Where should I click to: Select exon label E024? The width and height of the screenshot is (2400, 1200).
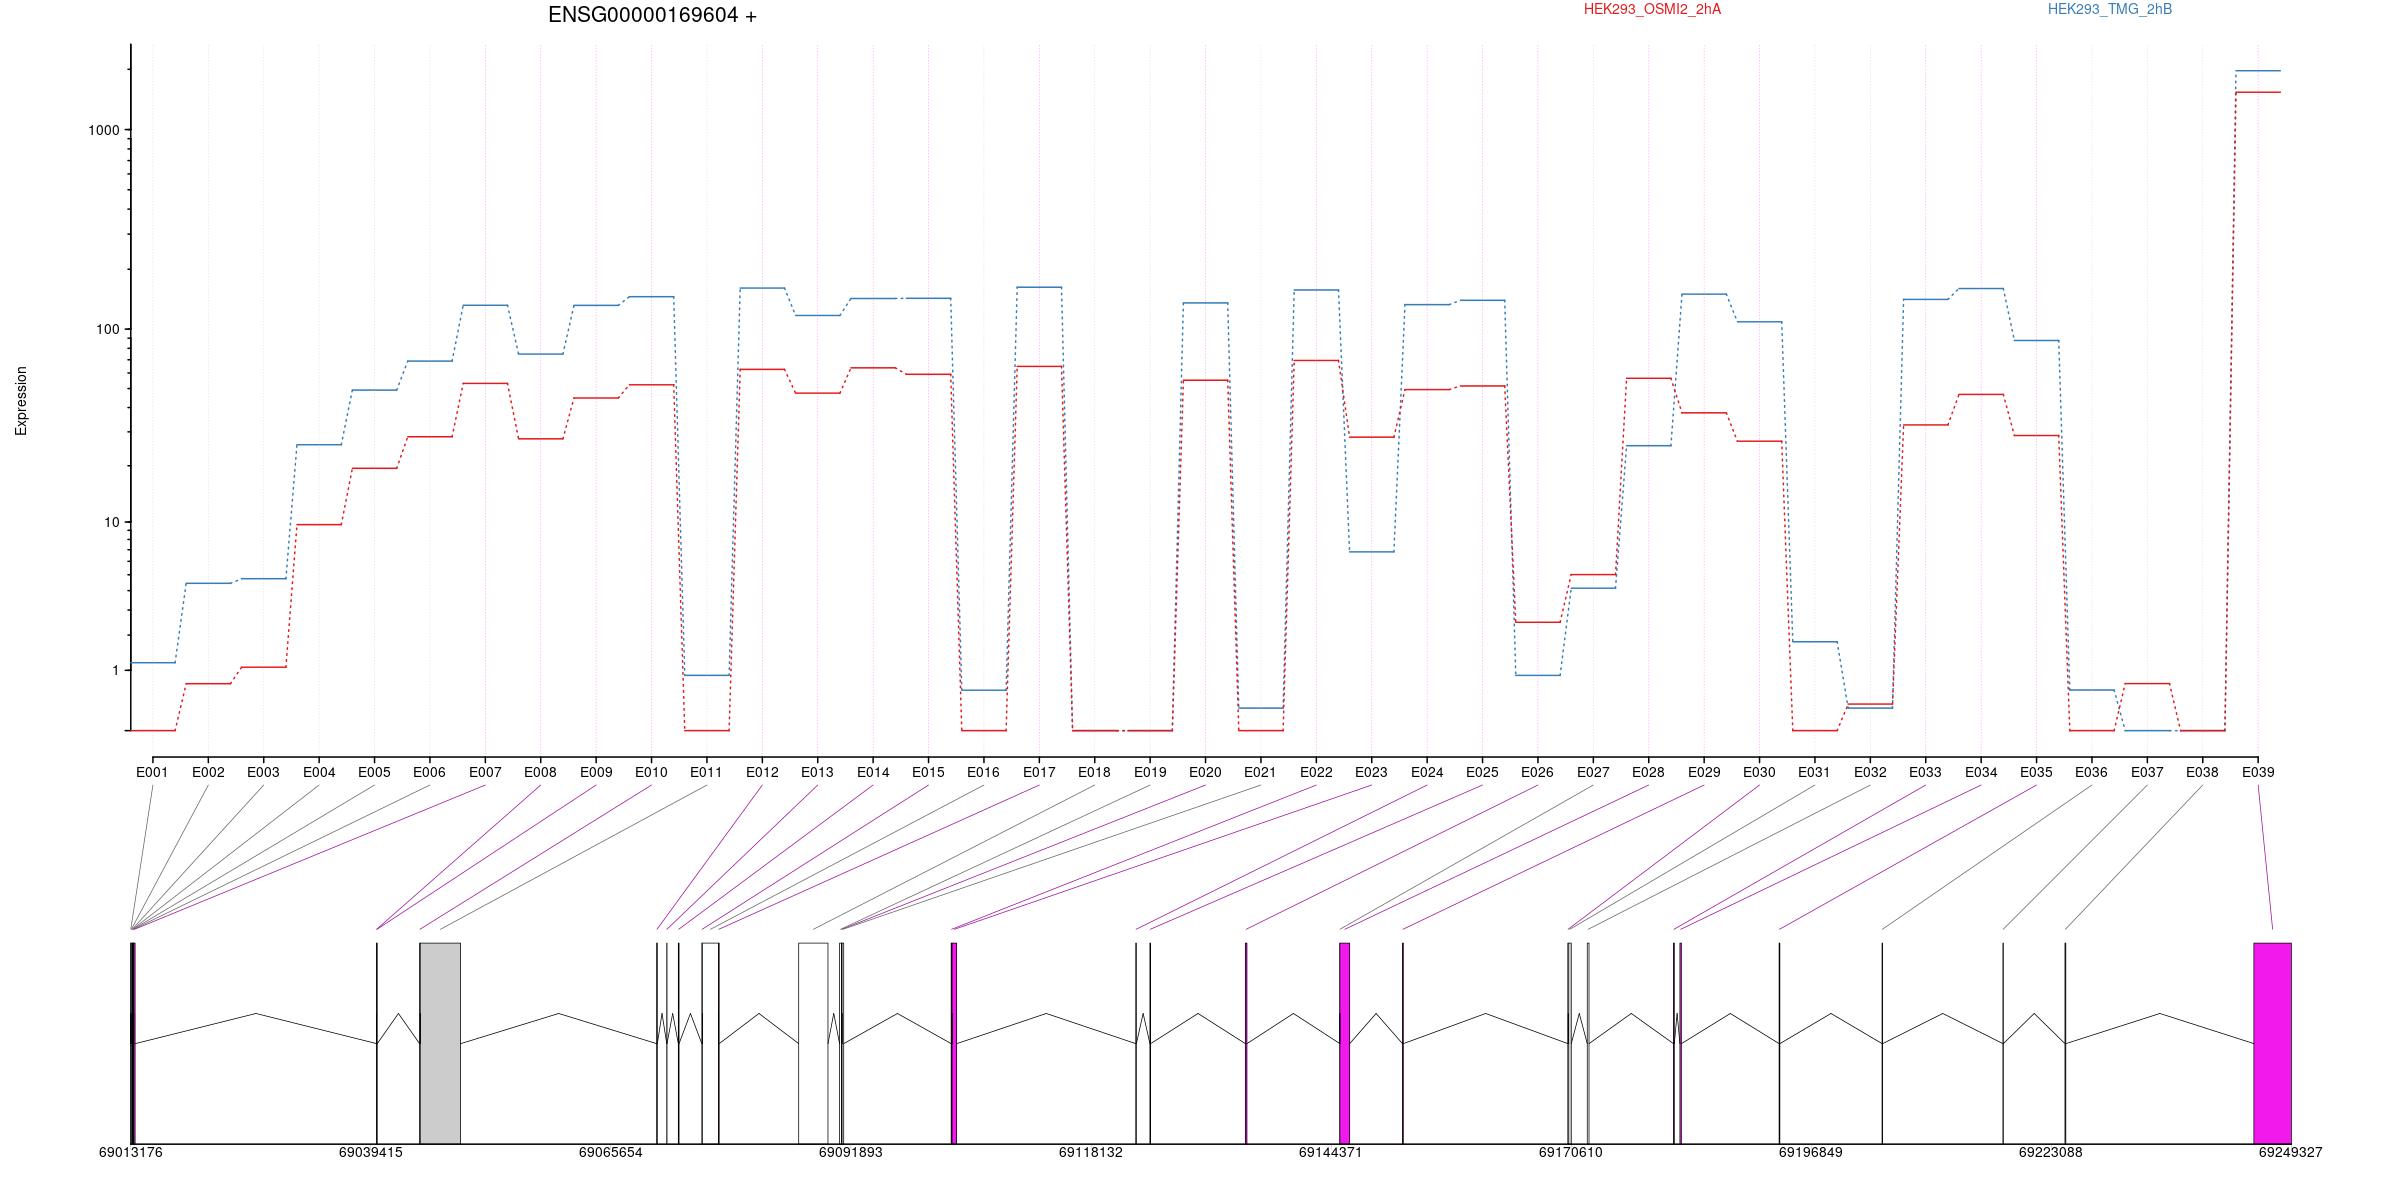[x=1427, y=772]
